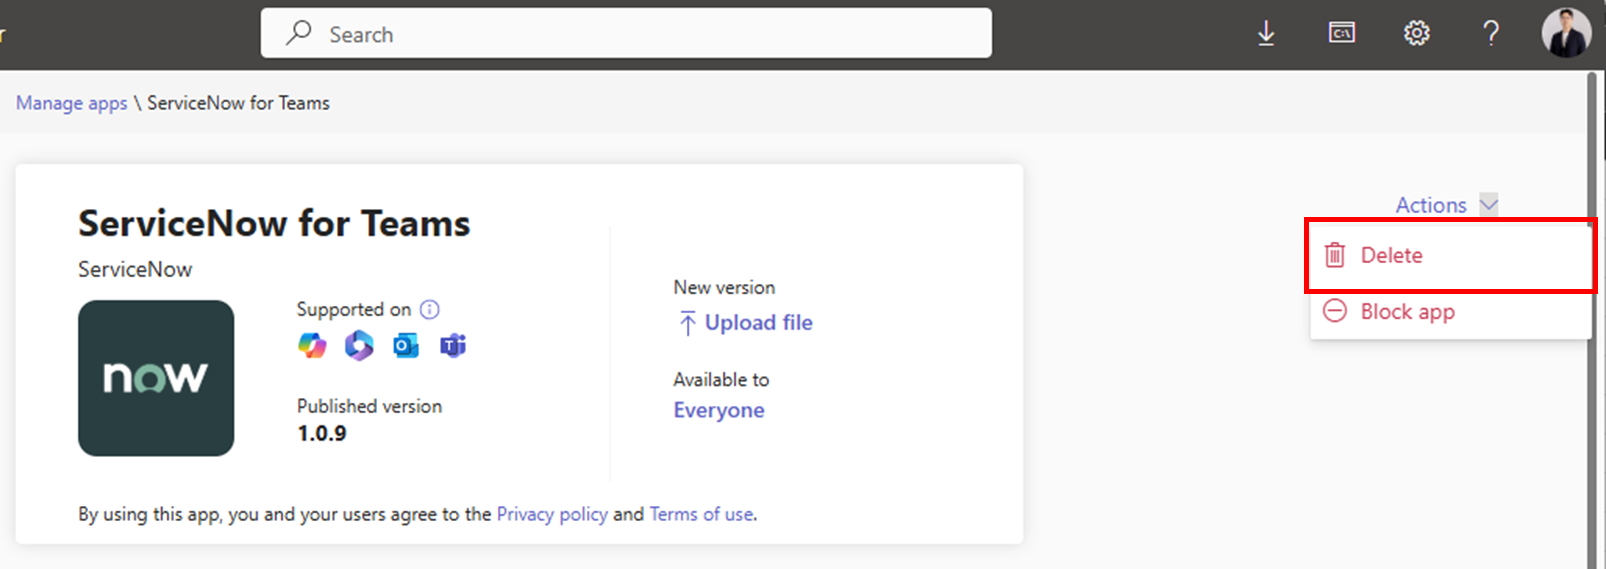This screenshot has height=569, width=1606.
Task: Open the help question mark icon
Action: pos(1491,33)
